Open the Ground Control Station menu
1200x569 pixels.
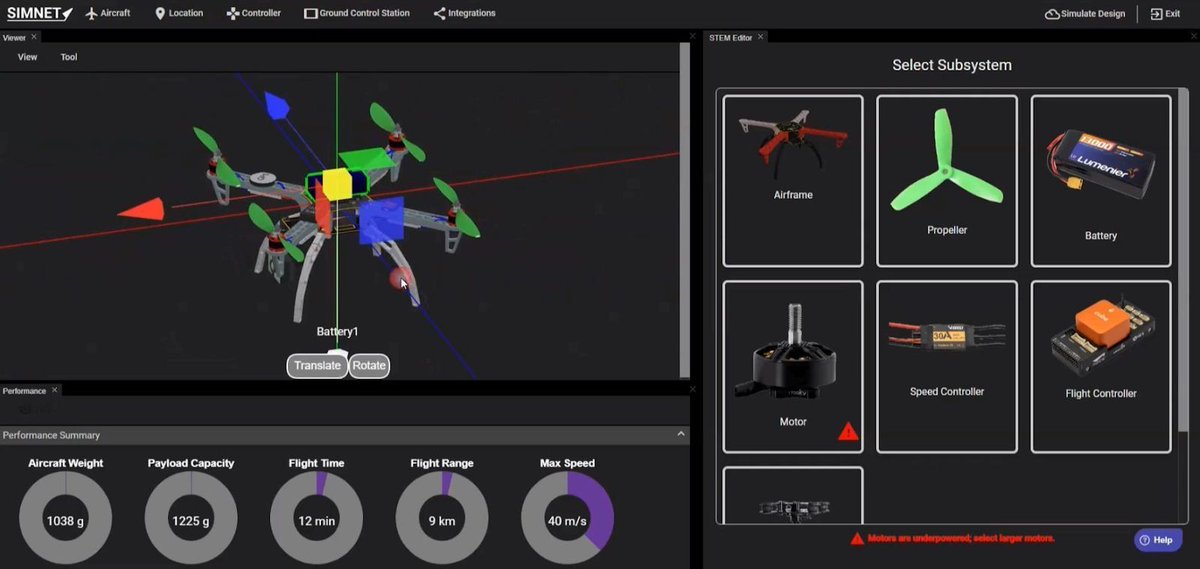click(x=357, y=13)
